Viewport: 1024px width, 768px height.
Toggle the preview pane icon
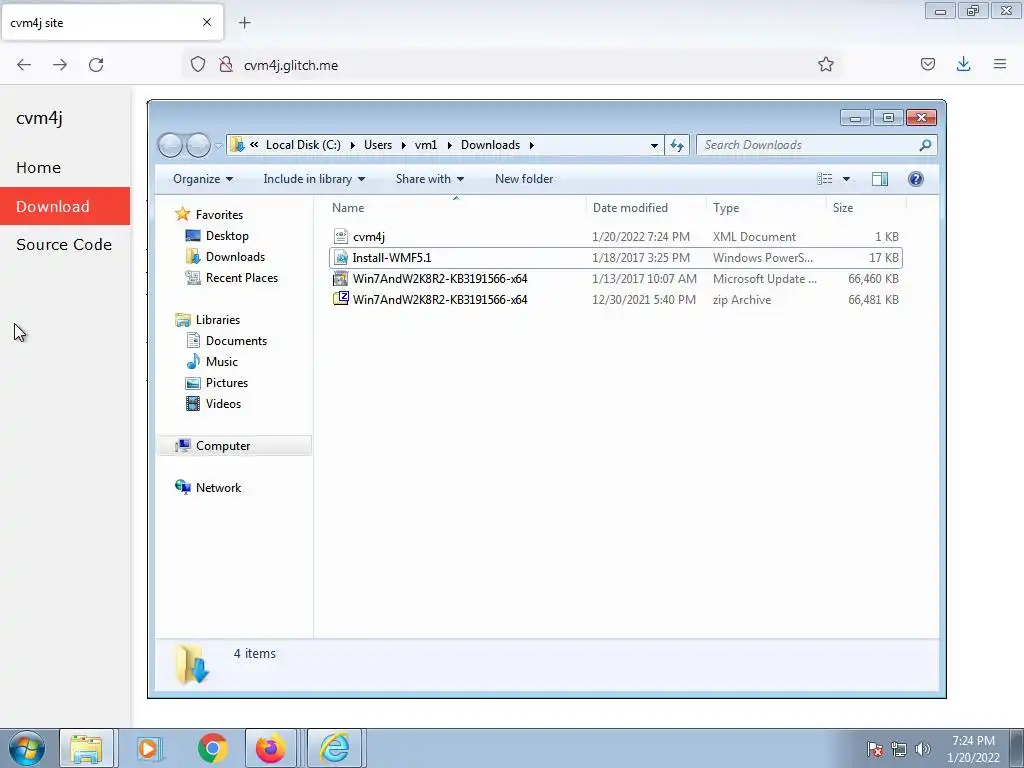coord(880,179)
